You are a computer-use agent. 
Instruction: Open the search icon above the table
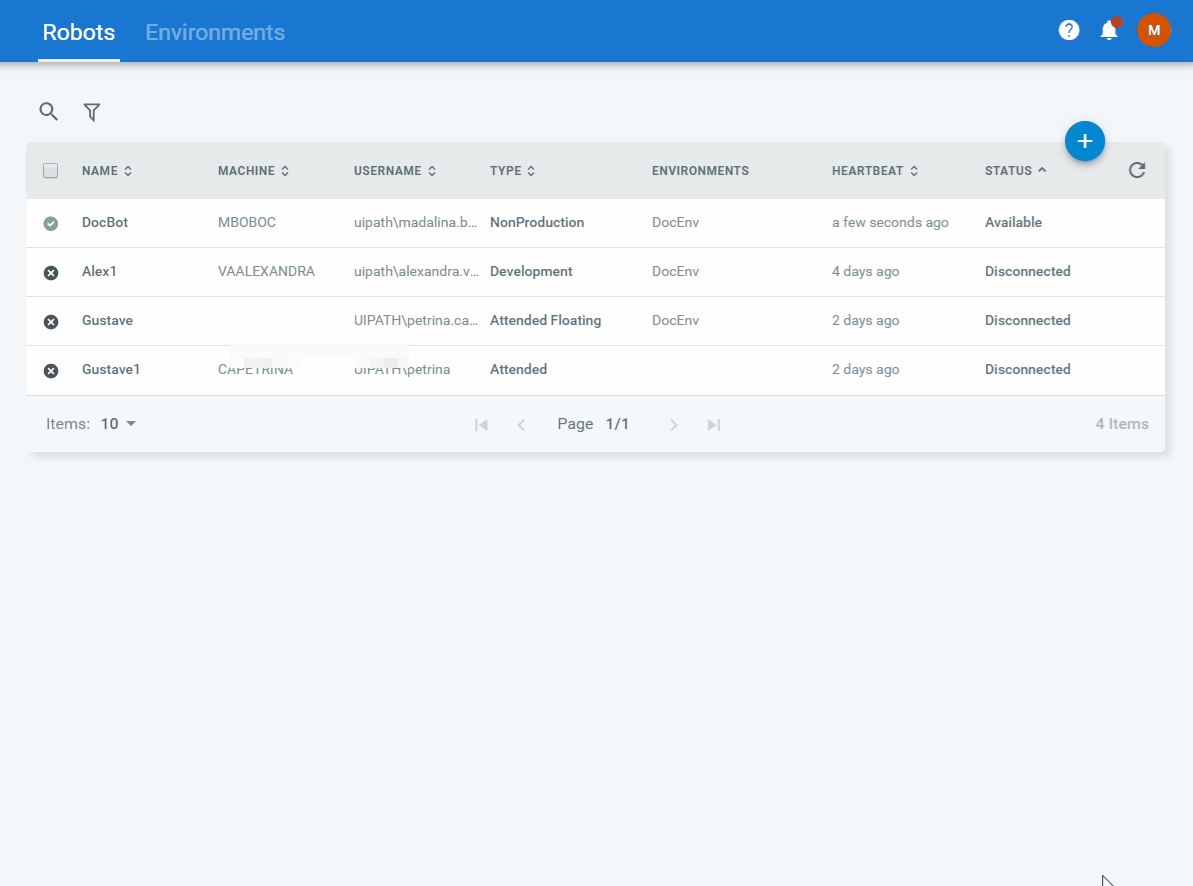pyautogui.click(x=49, y=112)
